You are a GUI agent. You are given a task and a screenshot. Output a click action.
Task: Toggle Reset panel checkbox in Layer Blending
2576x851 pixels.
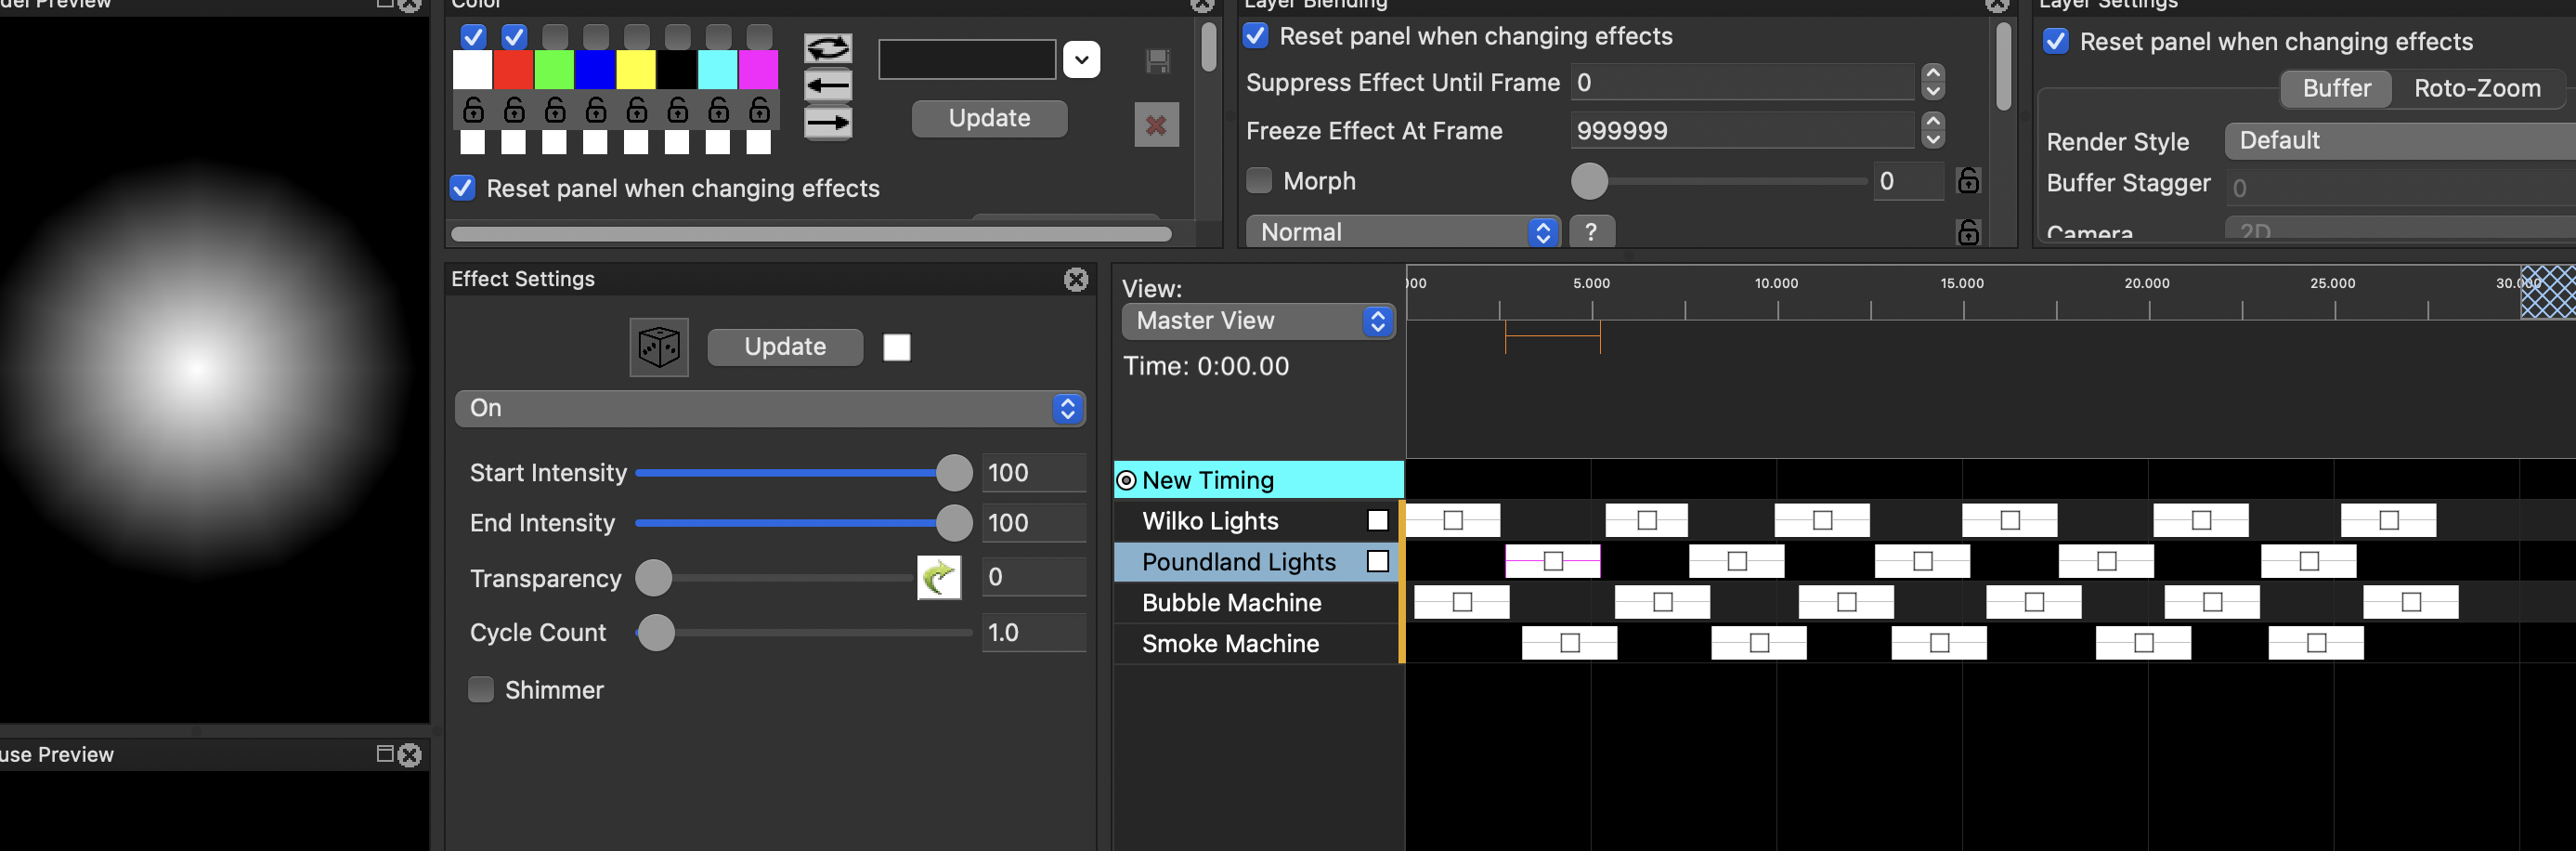[x=1255, y=36]
